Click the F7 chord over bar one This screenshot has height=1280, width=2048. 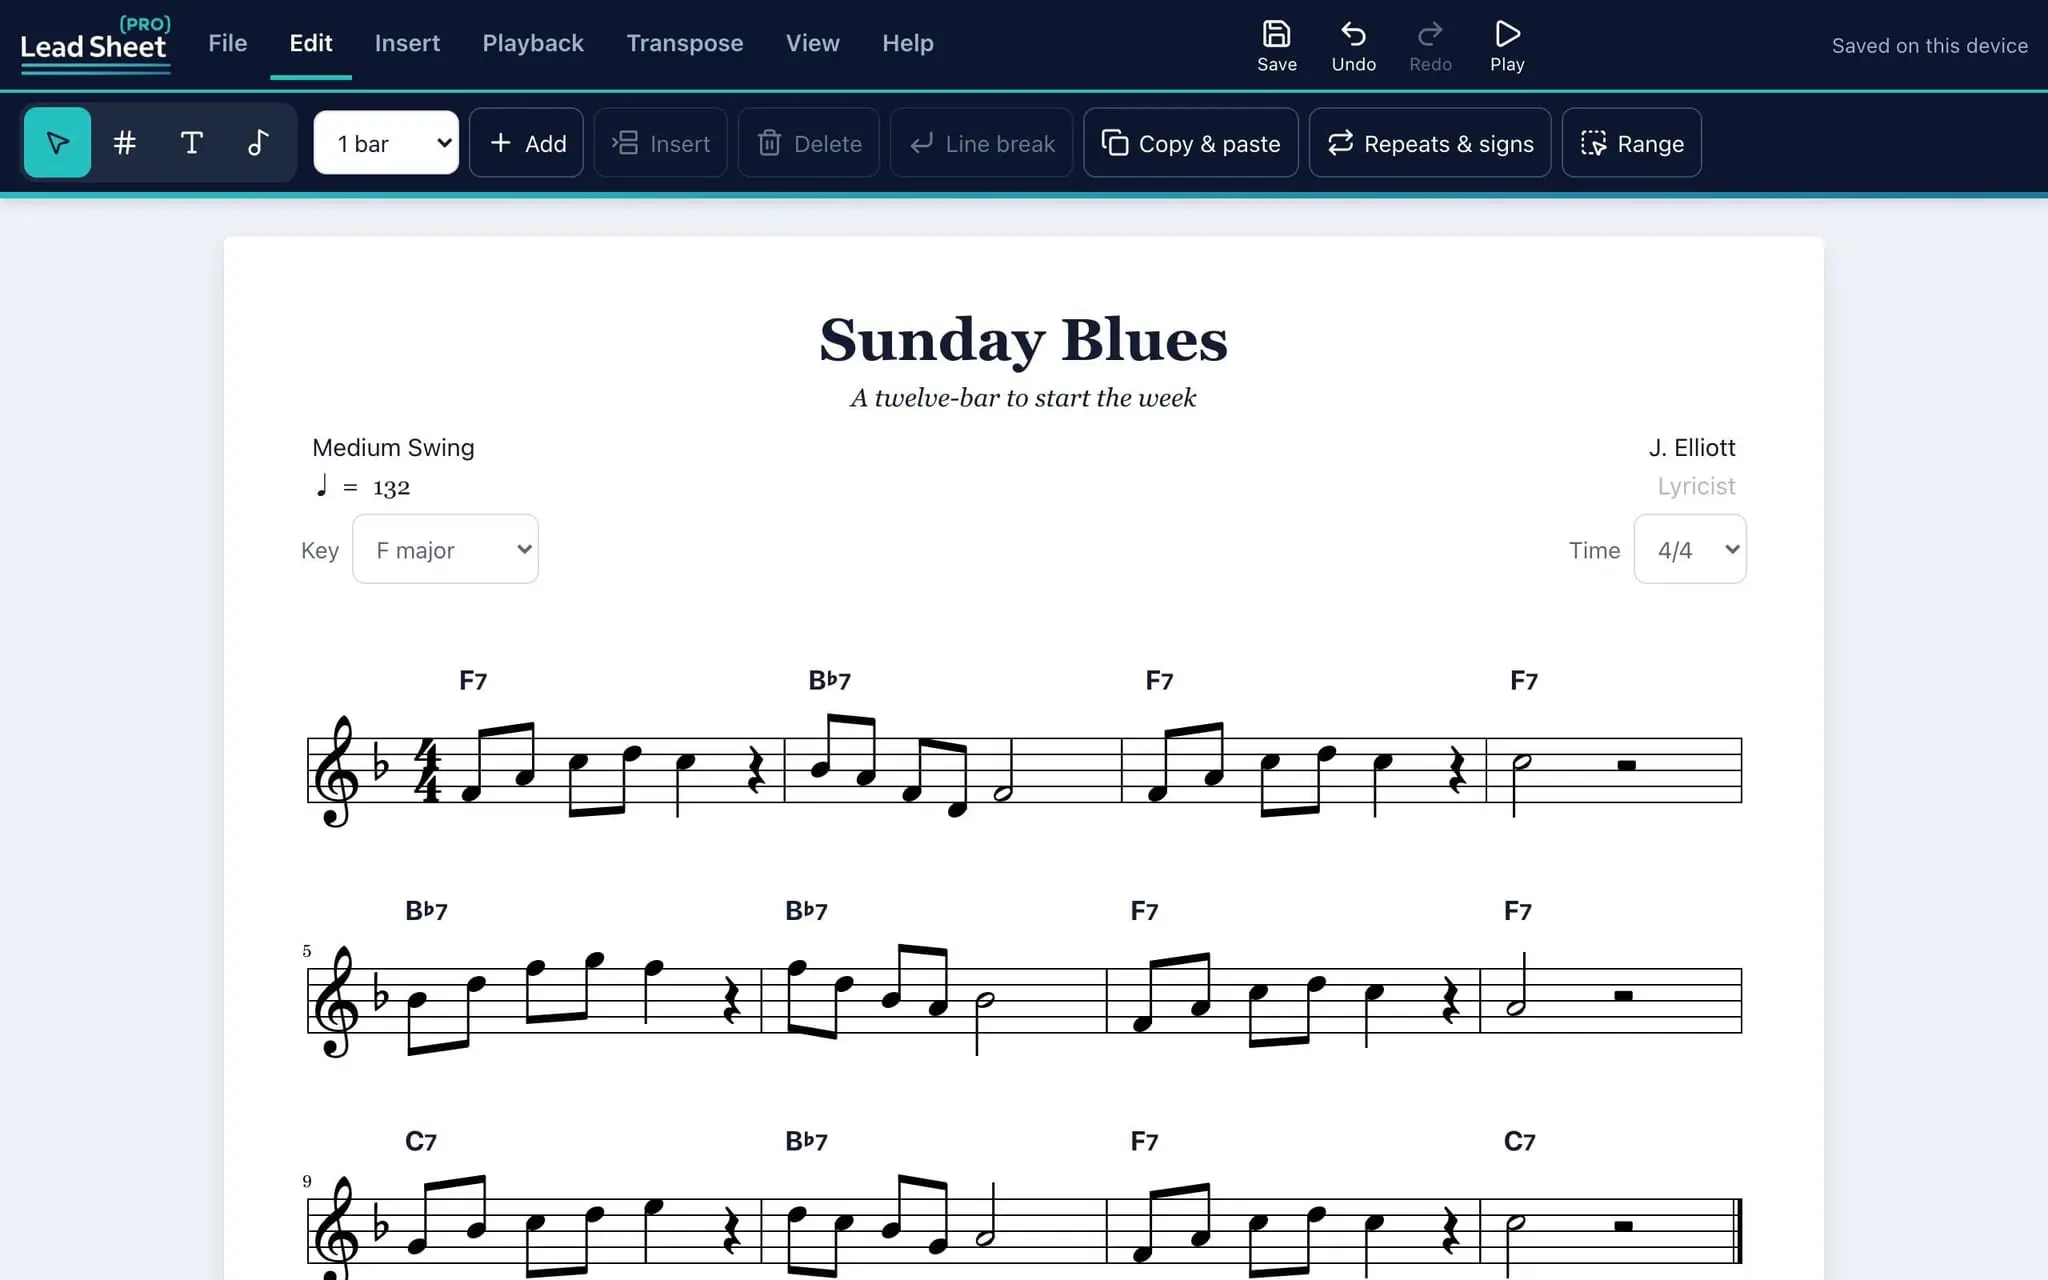(473, 681)
